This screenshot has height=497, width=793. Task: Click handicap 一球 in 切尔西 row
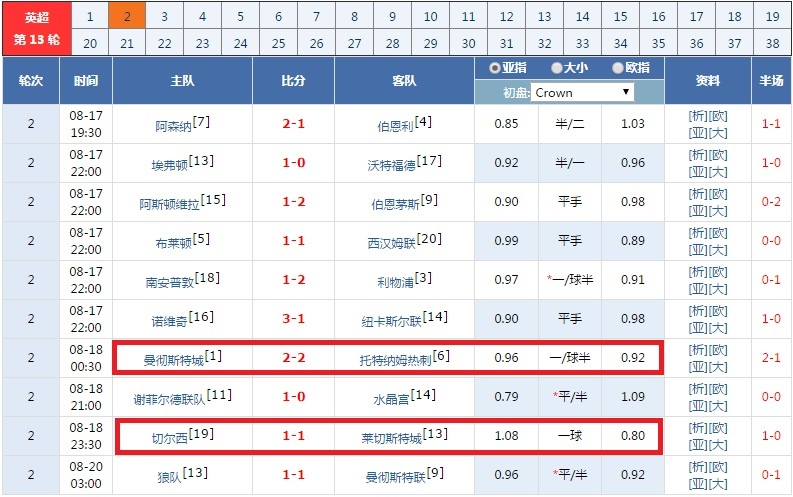569,435
